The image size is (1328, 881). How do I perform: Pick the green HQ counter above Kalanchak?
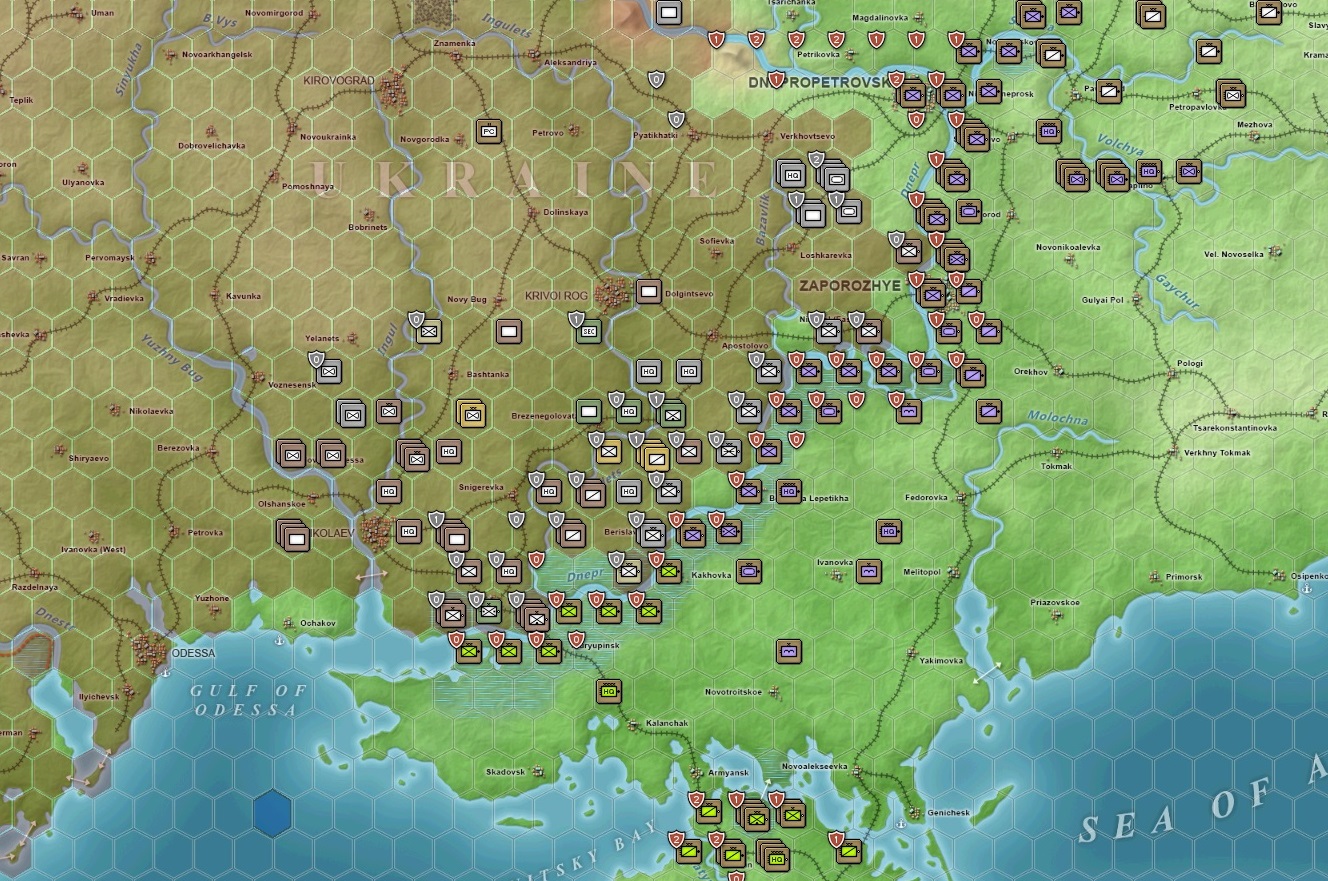pyautogui.click(x=609, y=690)
